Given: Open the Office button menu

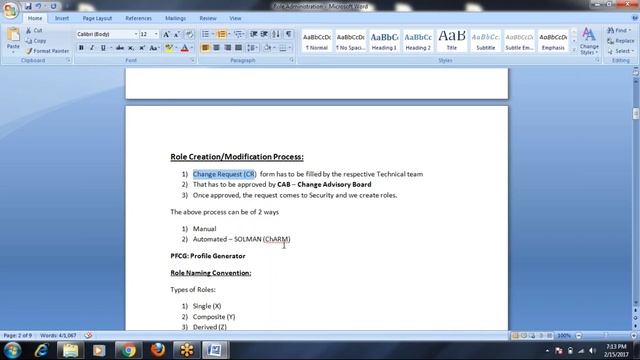Looking at the screenshot, I should [10, 10].
